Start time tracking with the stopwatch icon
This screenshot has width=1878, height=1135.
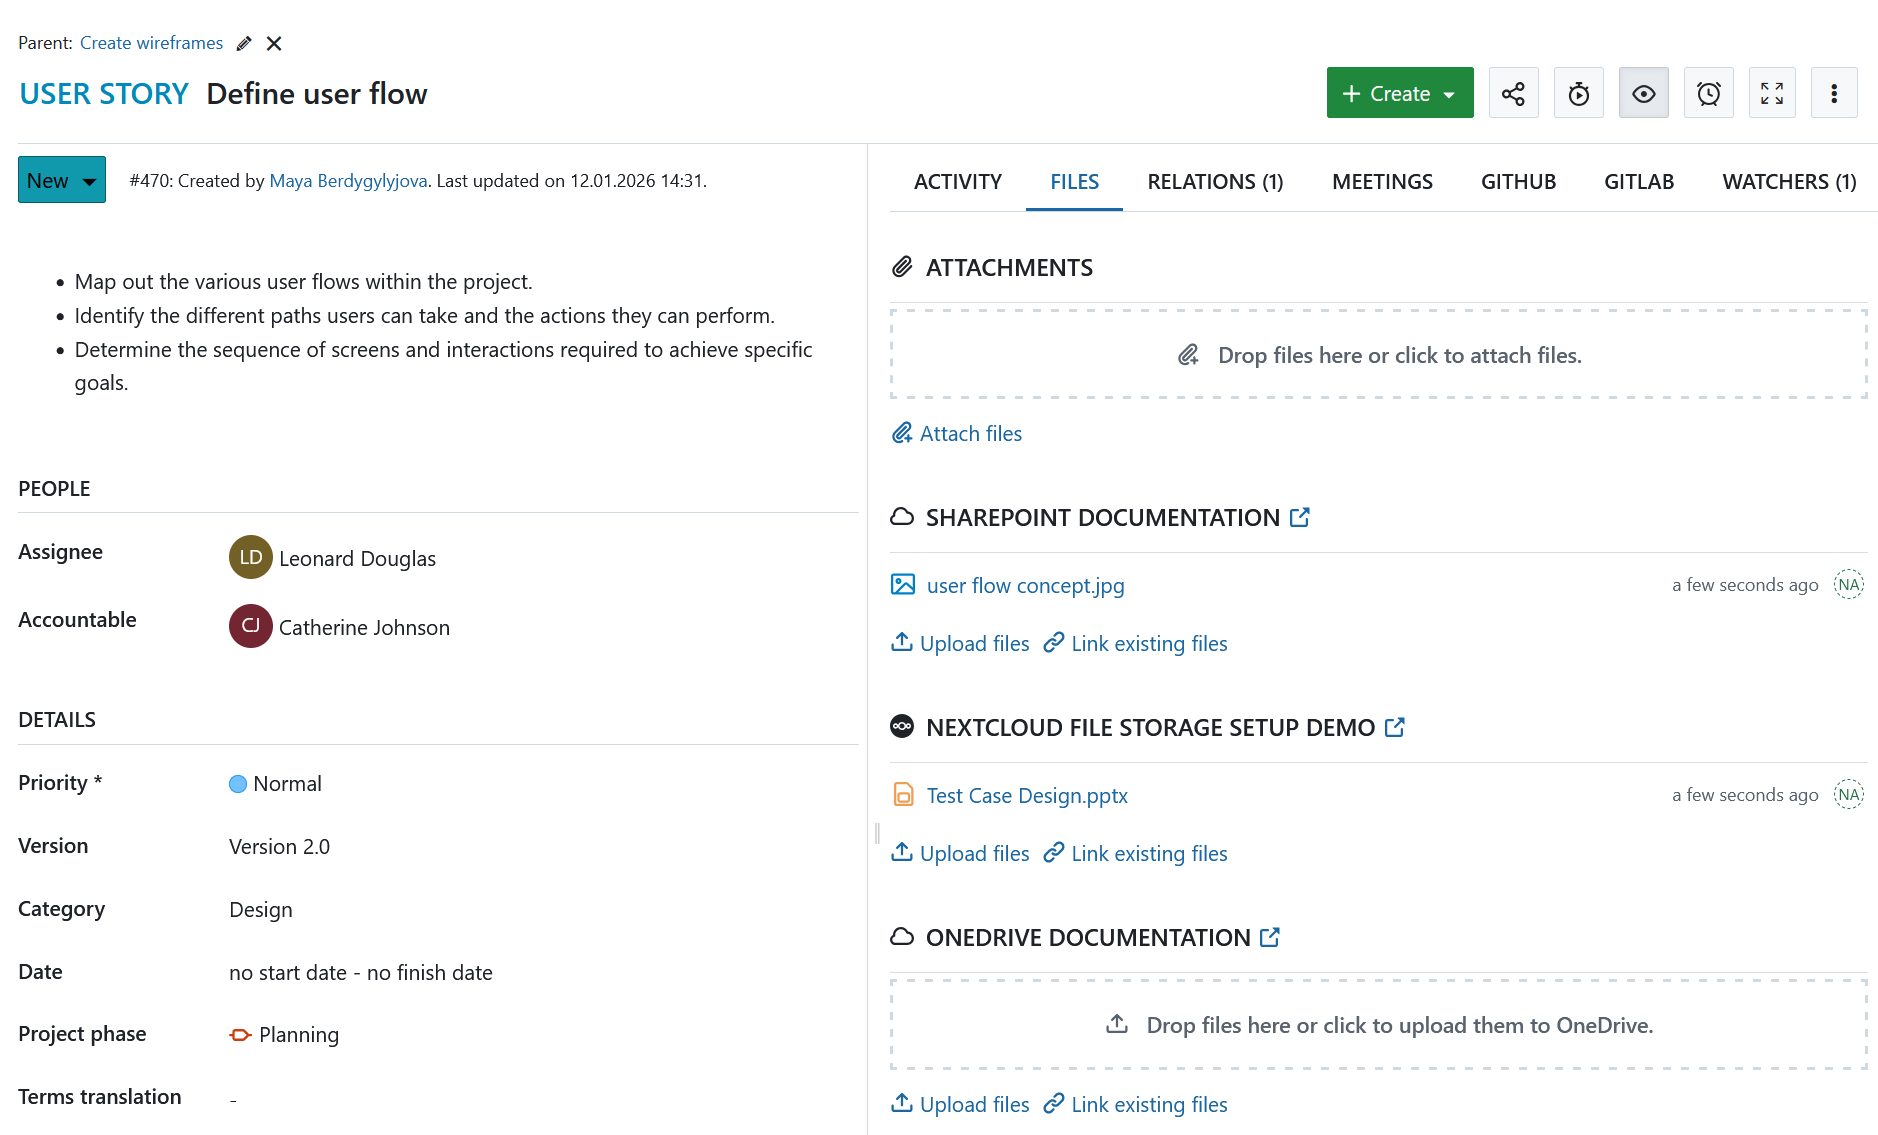(x=1578, y=92)
